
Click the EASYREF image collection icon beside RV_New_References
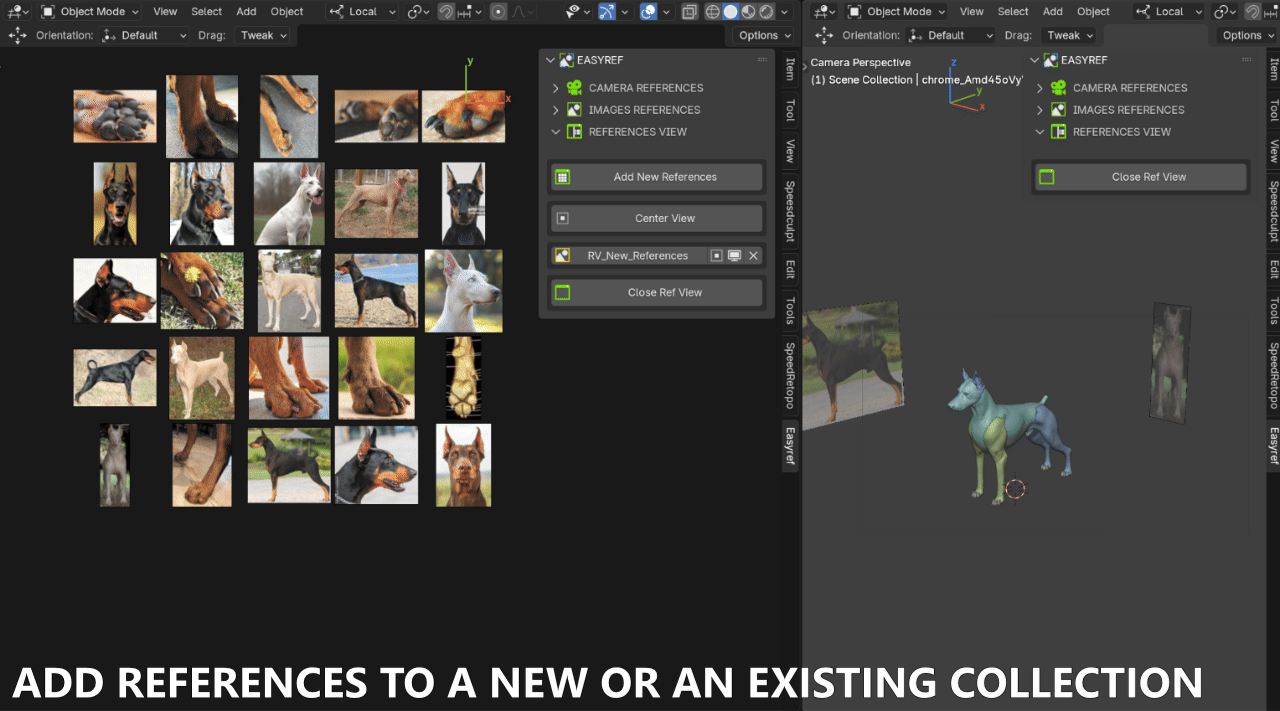561,255
